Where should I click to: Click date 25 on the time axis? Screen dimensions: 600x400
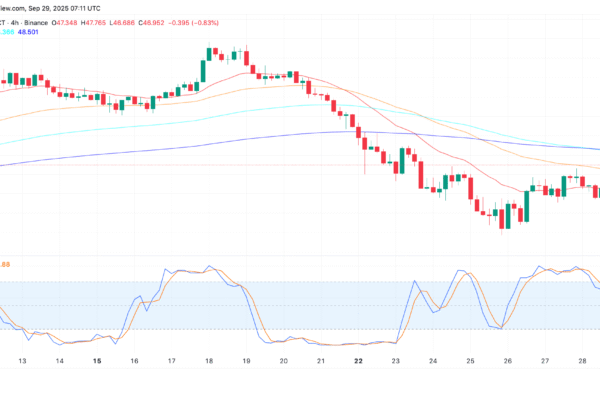(x=469, y=360)
